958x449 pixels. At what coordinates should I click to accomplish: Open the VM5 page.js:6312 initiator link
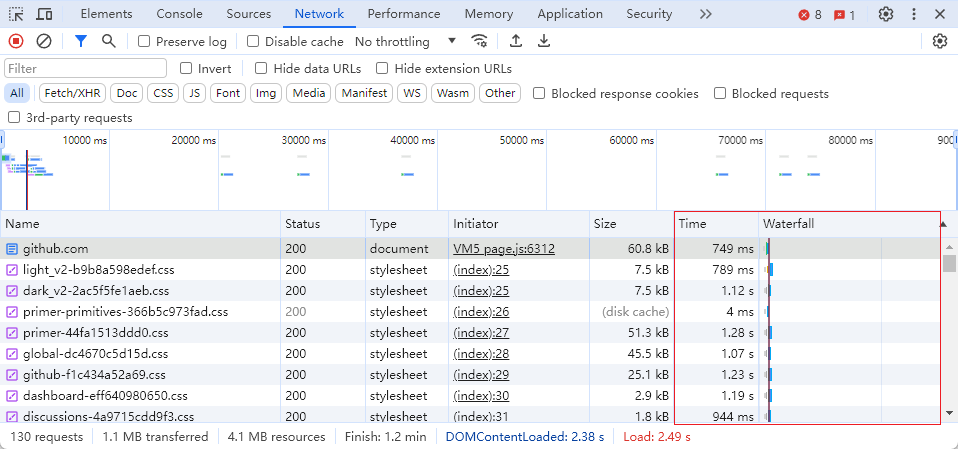click(503, 248)
